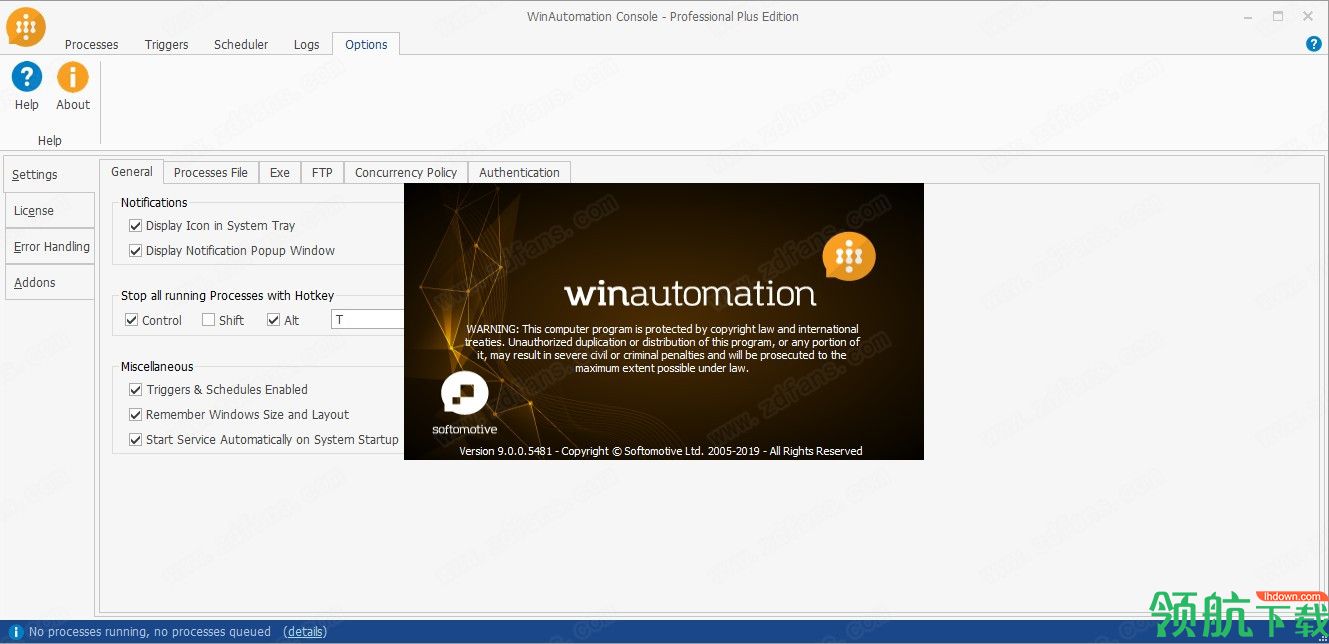Open the Exe settings tab
Image resolution: width=1329 pixels, height=644 pixels.
pyautogui.click(x=280, y=173)
